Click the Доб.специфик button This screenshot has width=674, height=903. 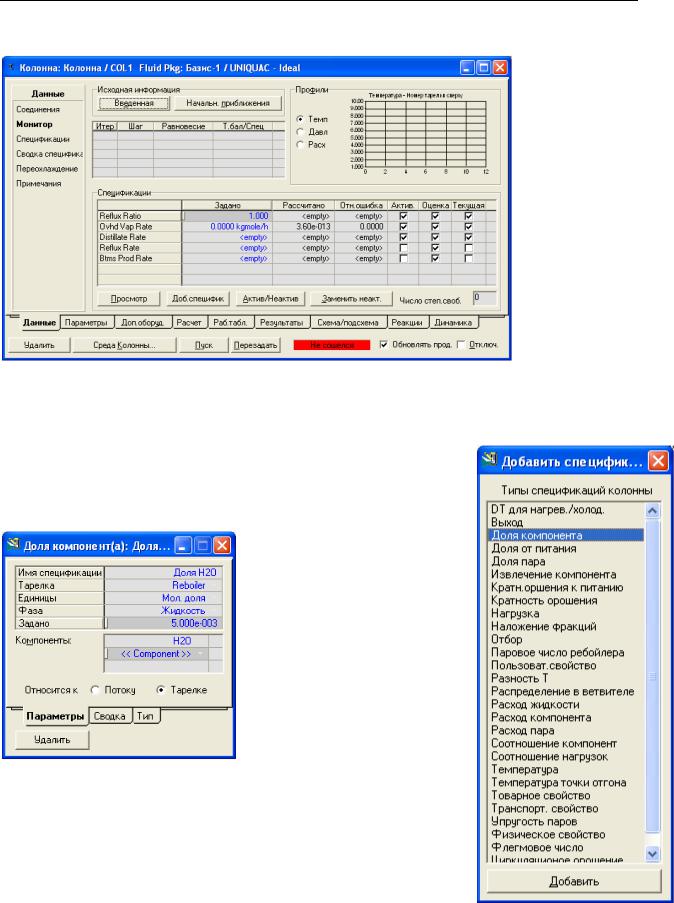199,299
